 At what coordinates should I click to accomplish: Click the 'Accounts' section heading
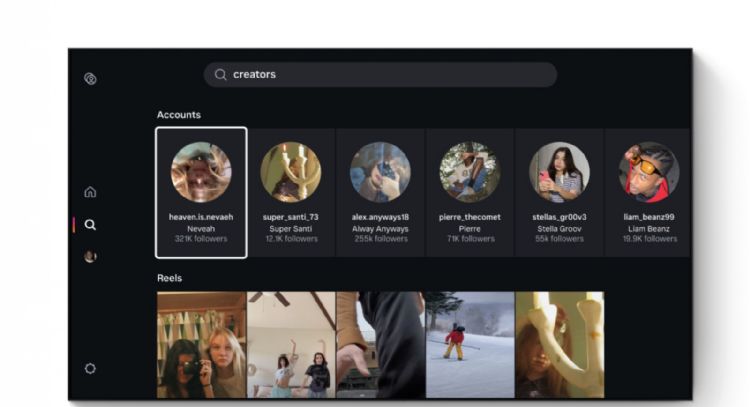(179, 115)
